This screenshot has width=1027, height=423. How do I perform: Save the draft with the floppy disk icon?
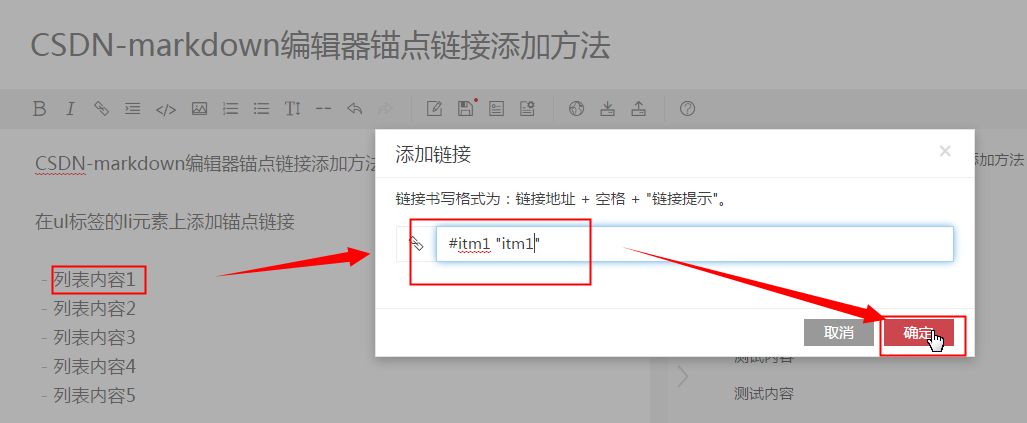[x=466, y=109]
